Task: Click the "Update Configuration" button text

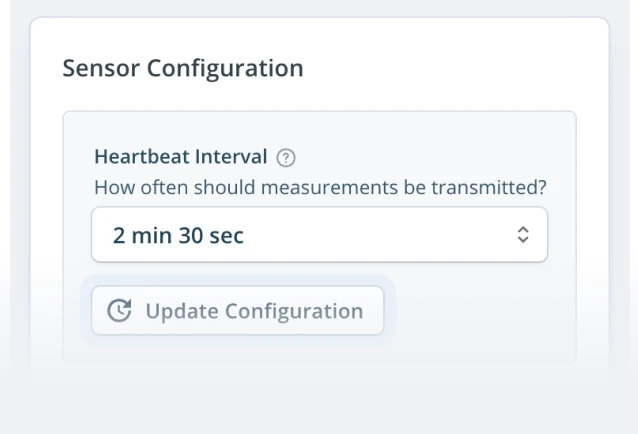Action: (254, 311)
